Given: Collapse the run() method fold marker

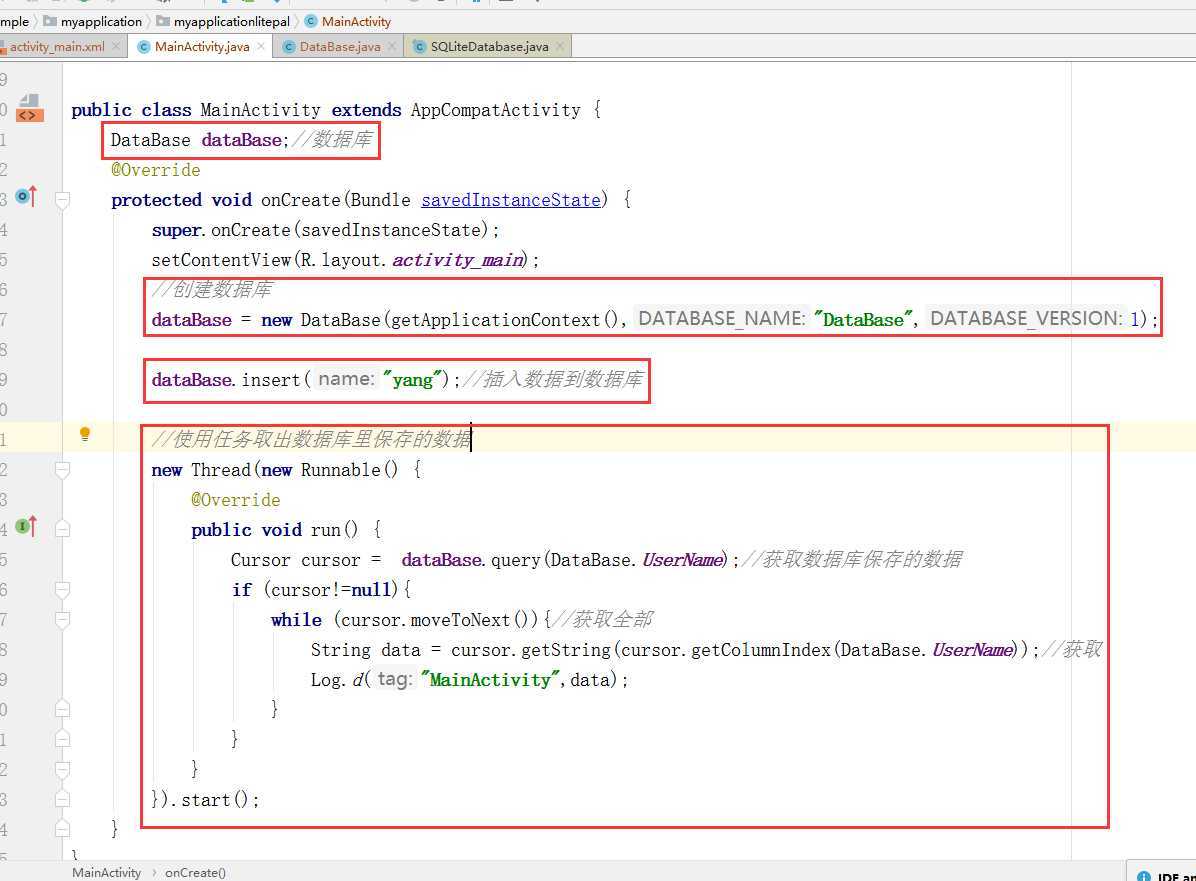Looking at the screenshot, I should click(x=62, y=530).
